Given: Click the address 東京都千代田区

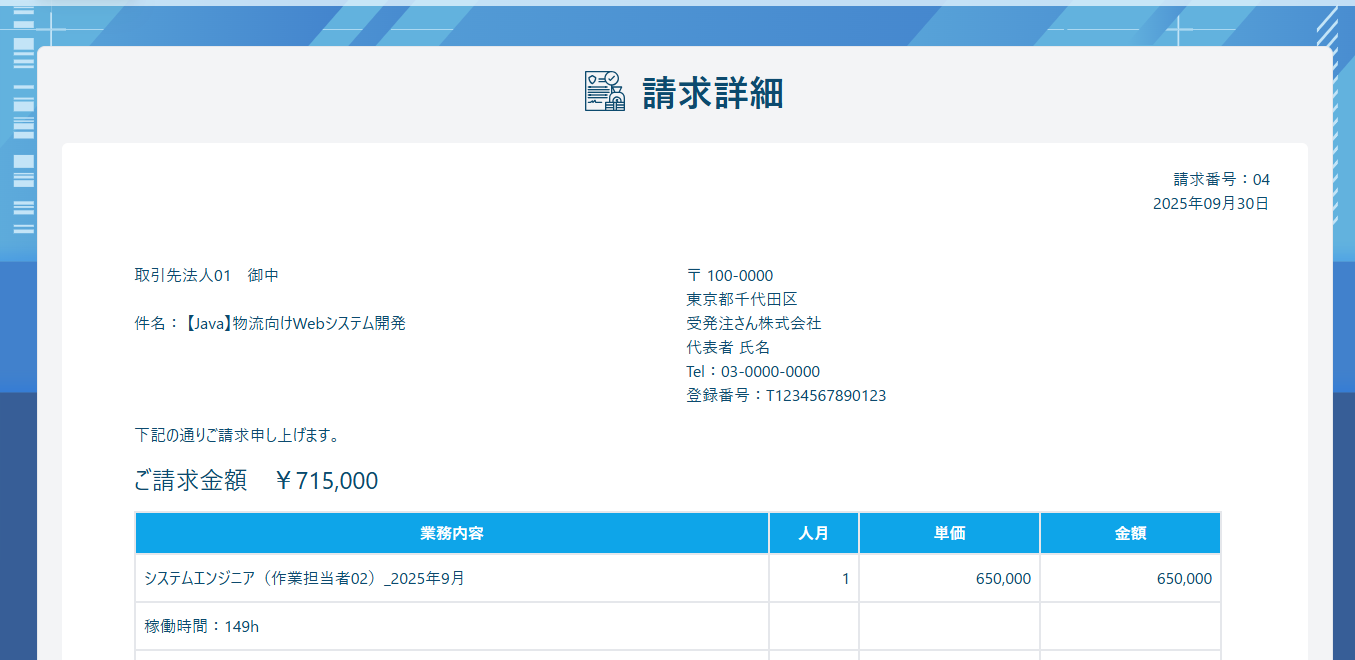Looking at the screenshot, I should [742, 299].
